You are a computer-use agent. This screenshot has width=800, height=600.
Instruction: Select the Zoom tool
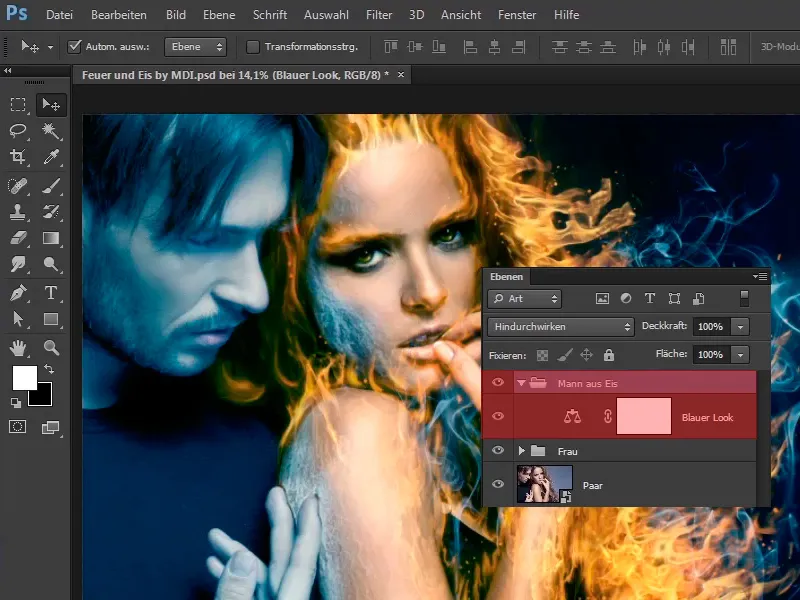(x=51, y=348)
